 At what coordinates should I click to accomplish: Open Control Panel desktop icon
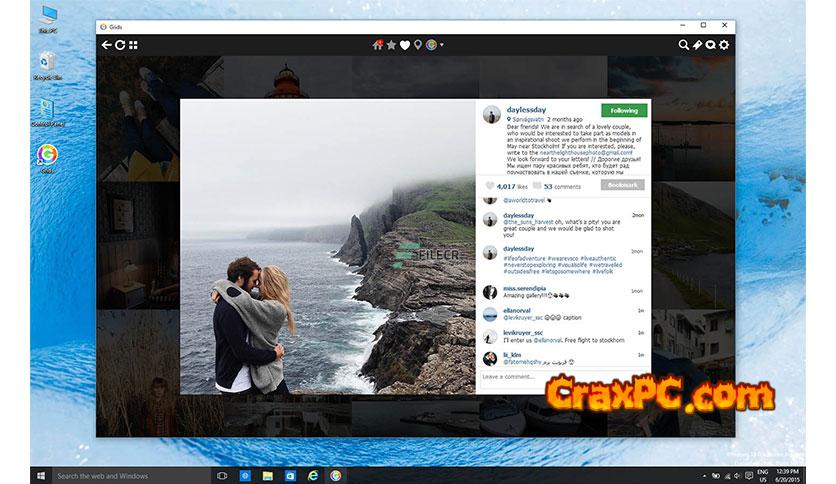[47, 112]
